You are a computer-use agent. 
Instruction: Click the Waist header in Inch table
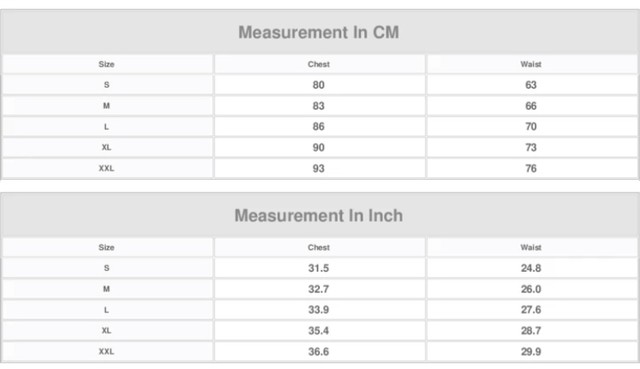point(531,247)
